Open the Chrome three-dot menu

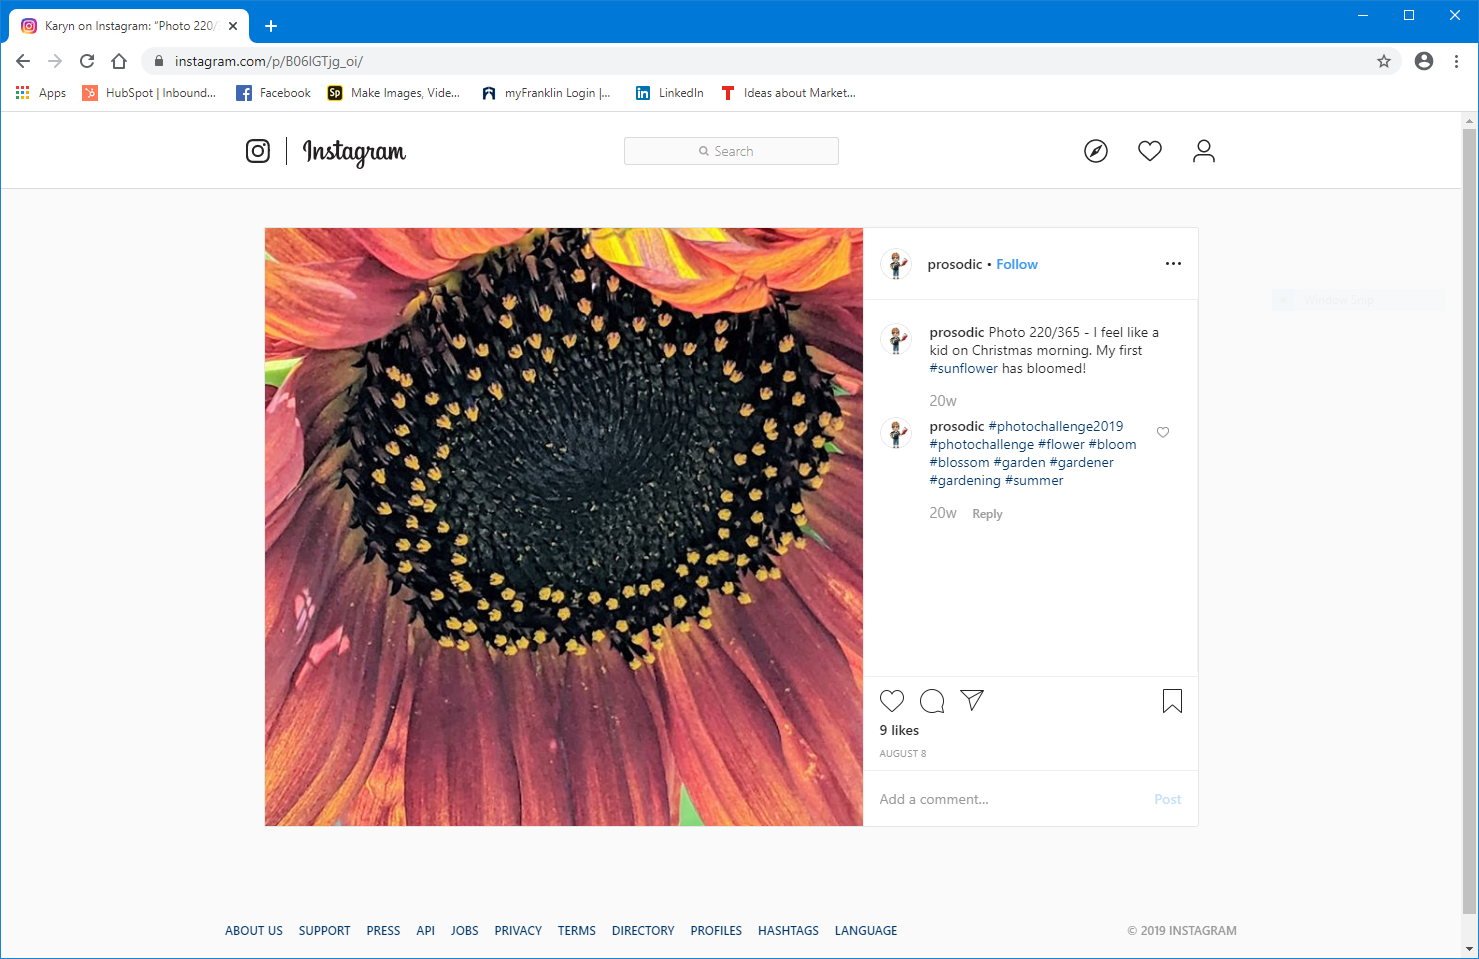[x=1456, y=61]
